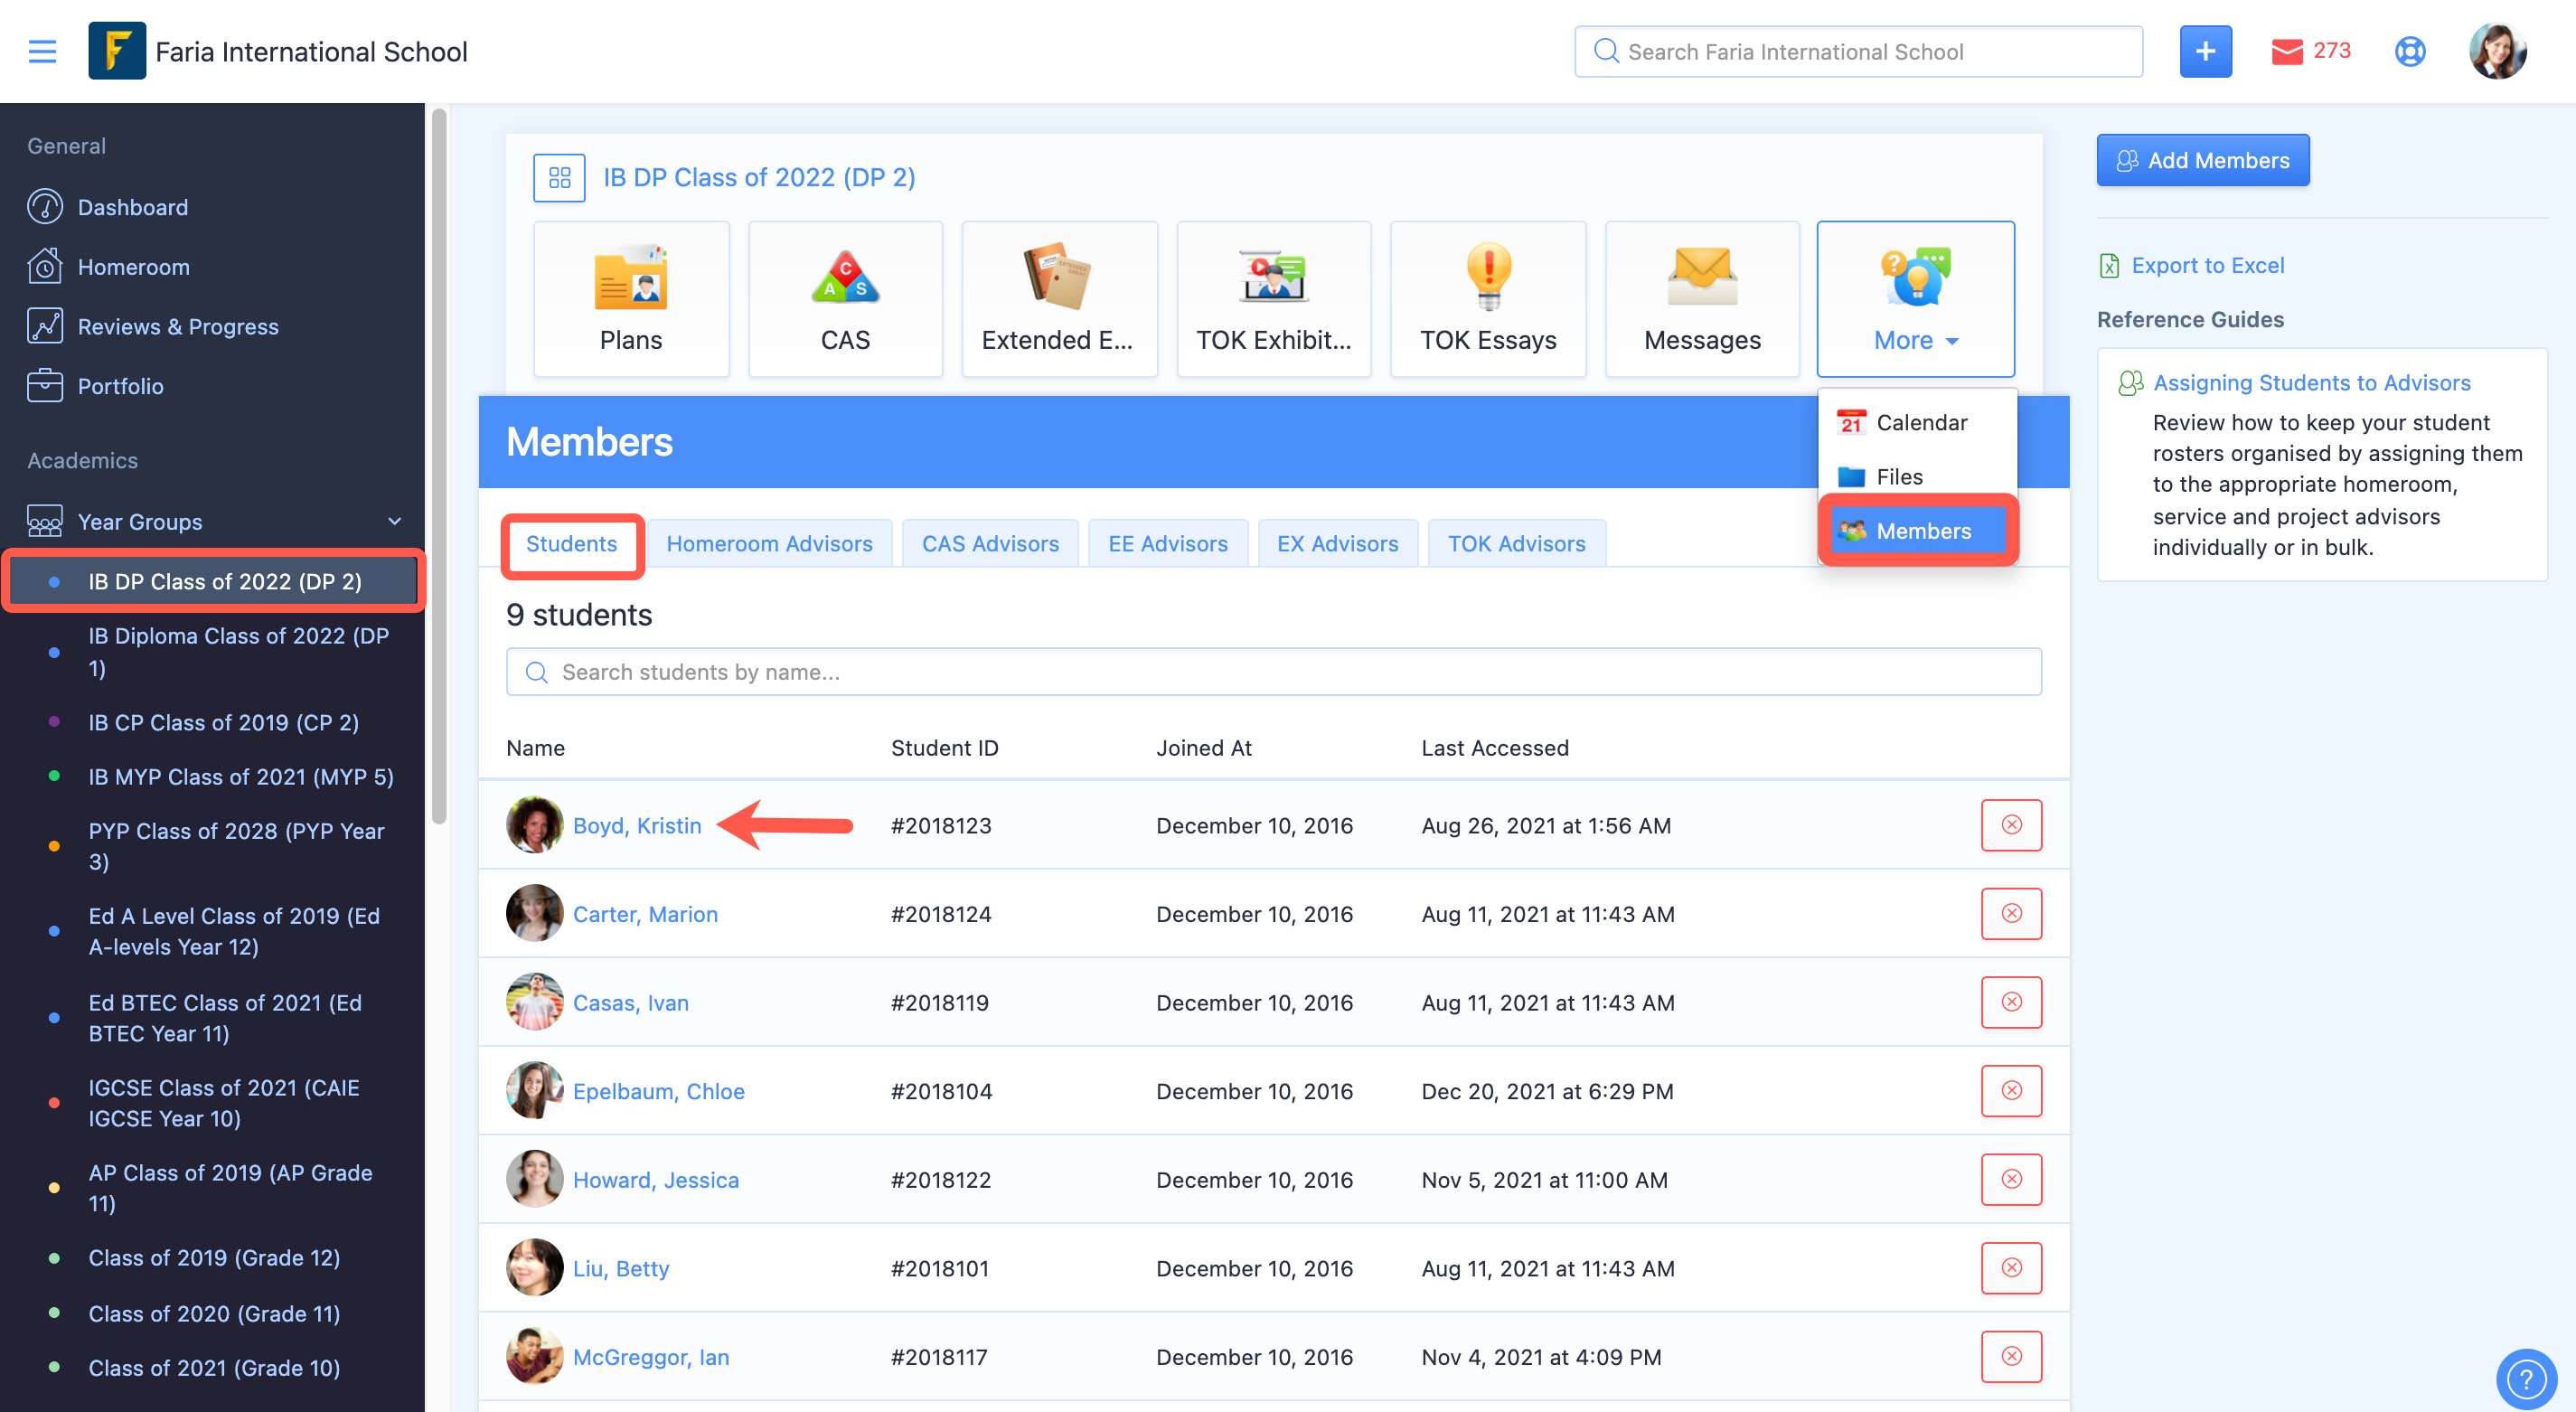Click the Export to Excel link
Viewport: 2576px width, 1412px height.
(2206, 265)
